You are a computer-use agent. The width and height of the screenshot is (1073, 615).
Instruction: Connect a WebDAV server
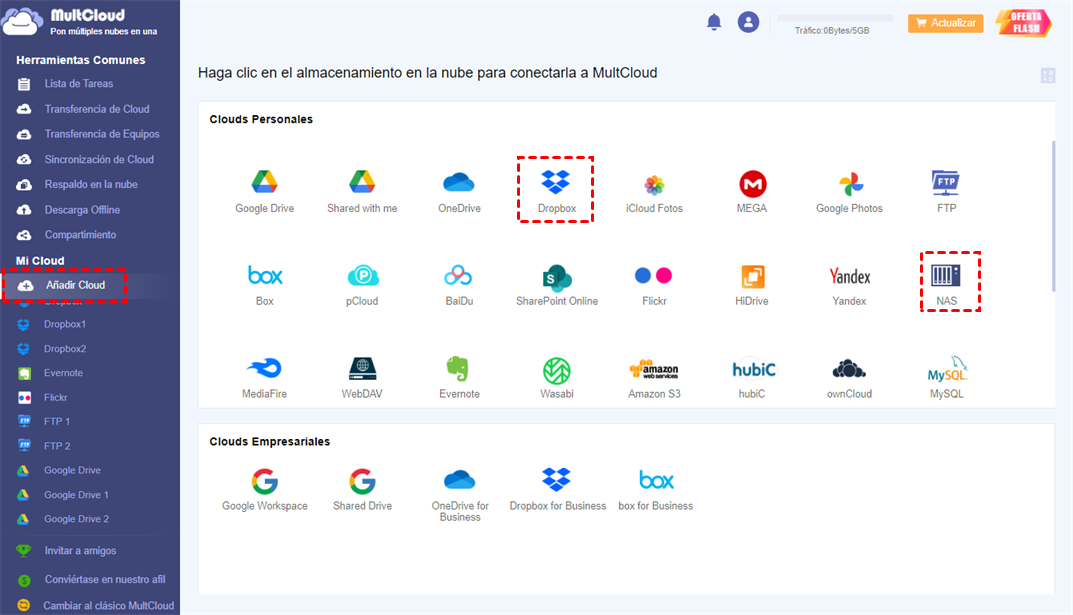click(362, 378)
